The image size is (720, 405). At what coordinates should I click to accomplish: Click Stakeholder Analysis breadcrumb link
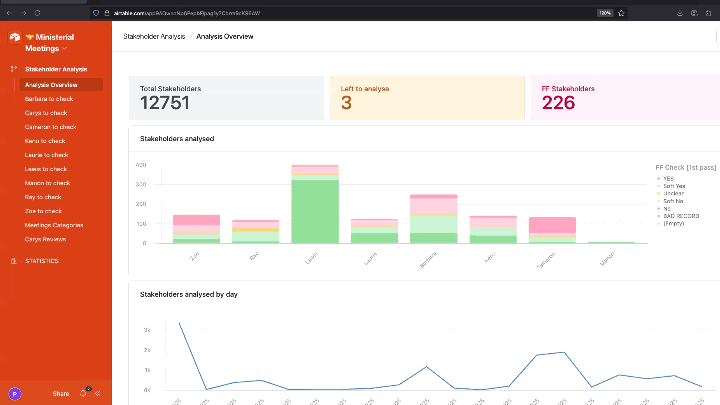click(x=154, y=36)
